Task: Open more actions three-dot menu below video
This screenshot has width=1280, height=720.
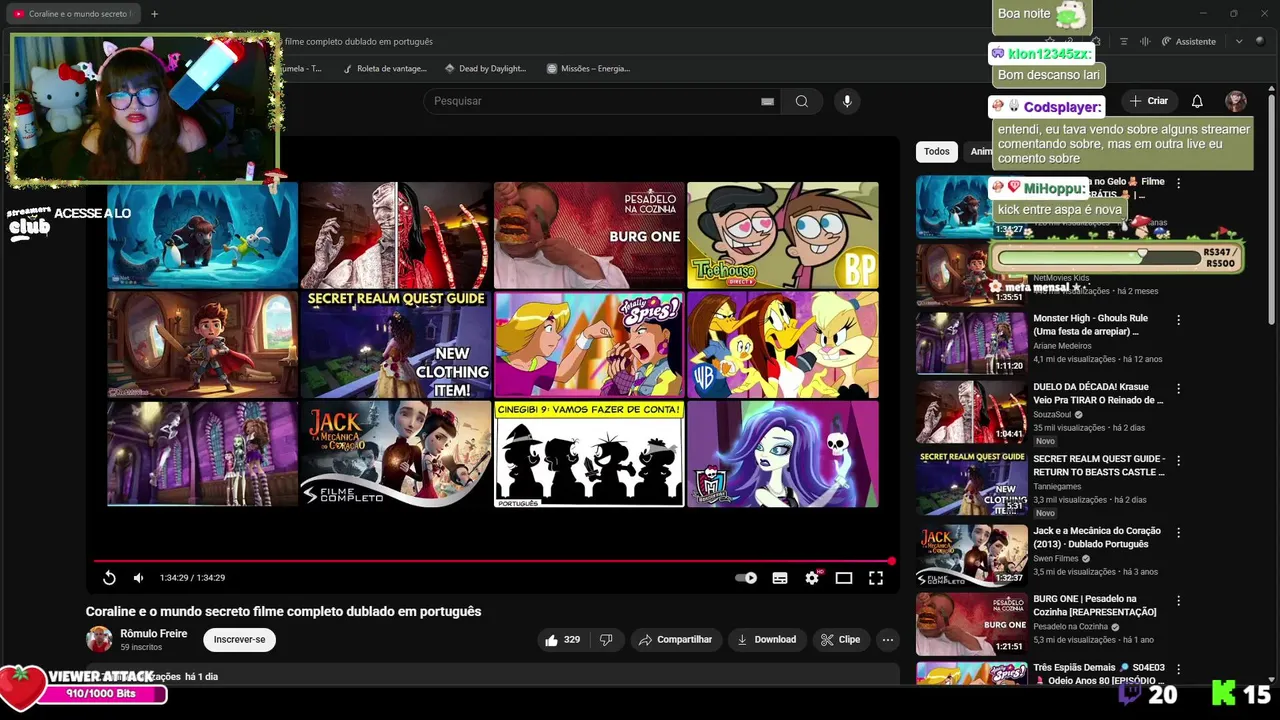Action: pyautogui.click(x=887, y=640)
